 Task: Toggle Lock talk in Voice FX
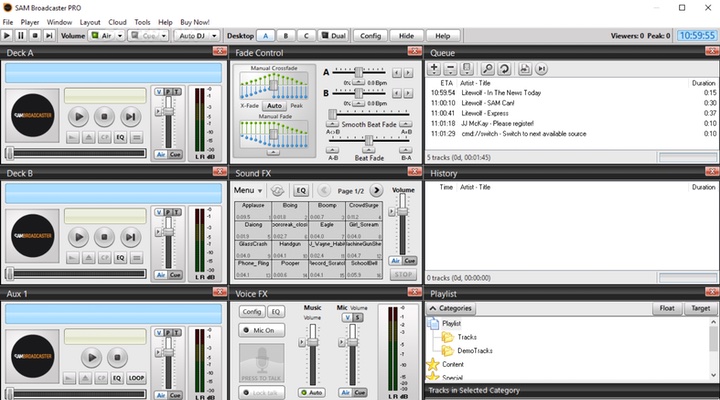(262, 393)
